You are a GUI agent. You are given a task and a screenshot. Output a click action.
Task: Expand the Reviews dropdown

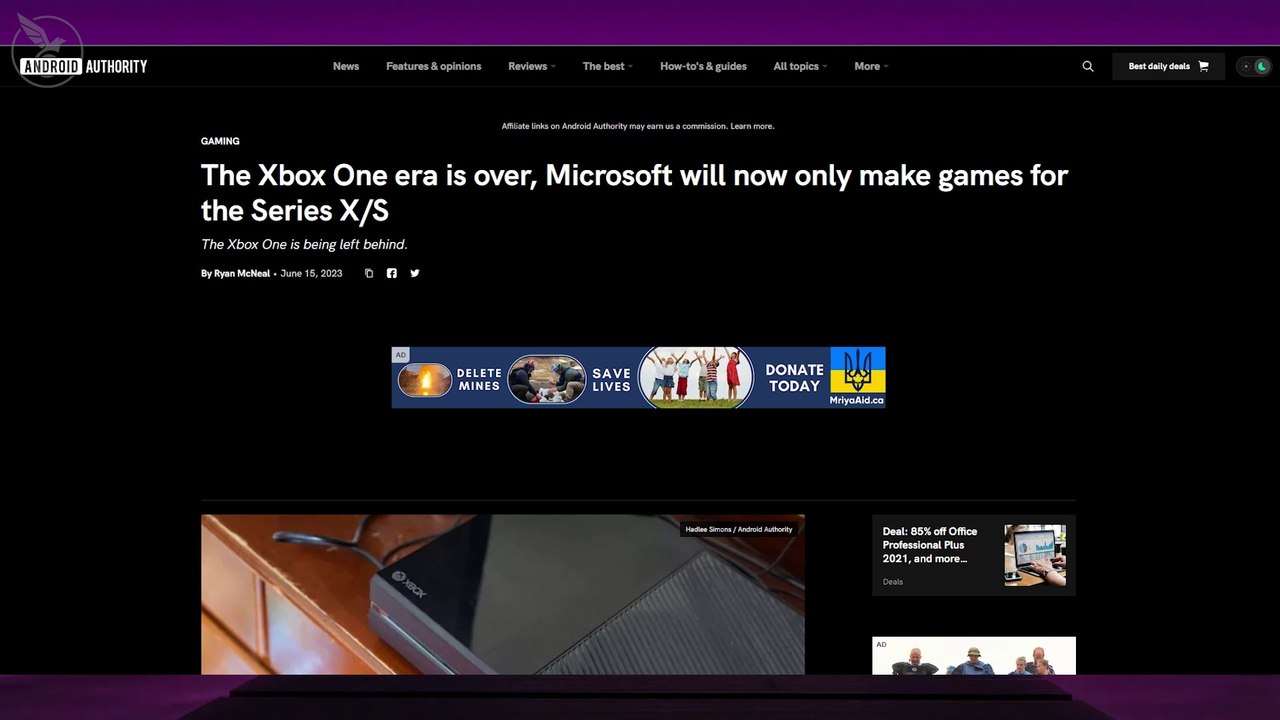pos(532,66)
